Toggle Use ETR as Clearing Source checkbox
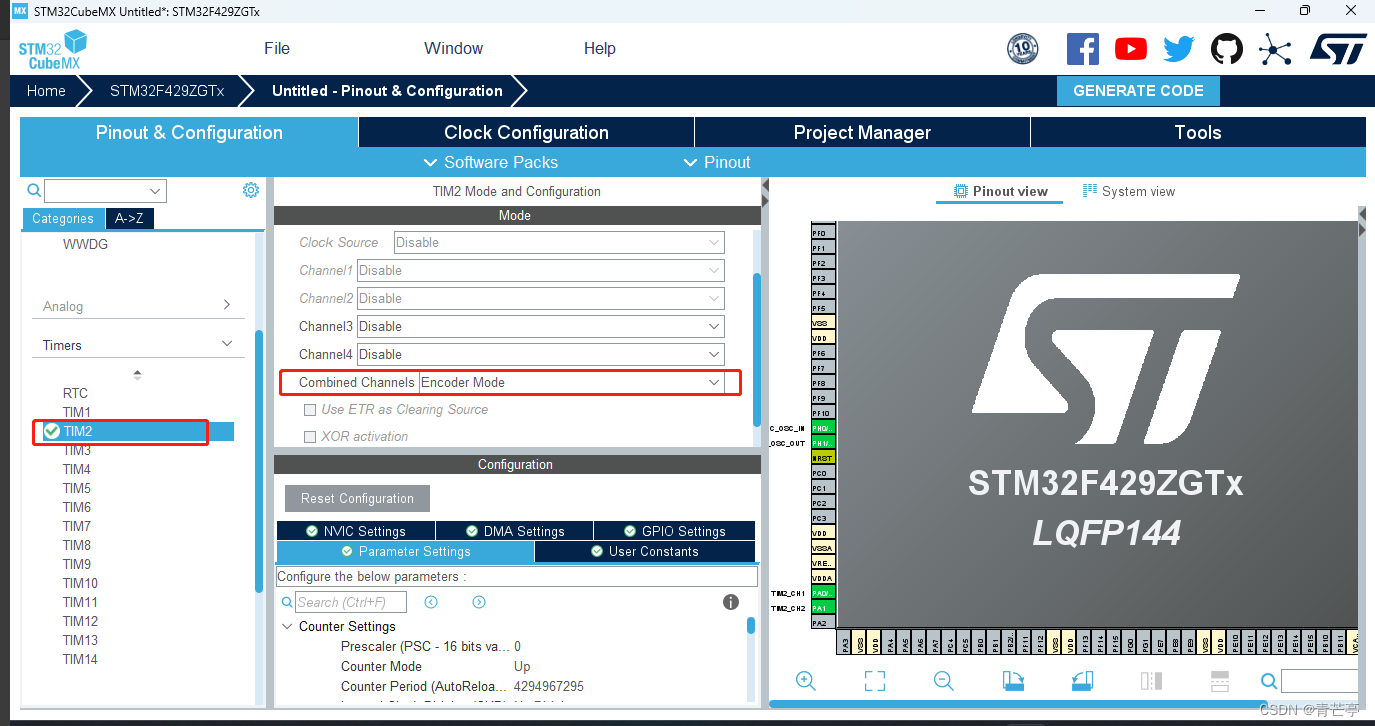This screenshot has width=1375, height=726. point(310,410)
